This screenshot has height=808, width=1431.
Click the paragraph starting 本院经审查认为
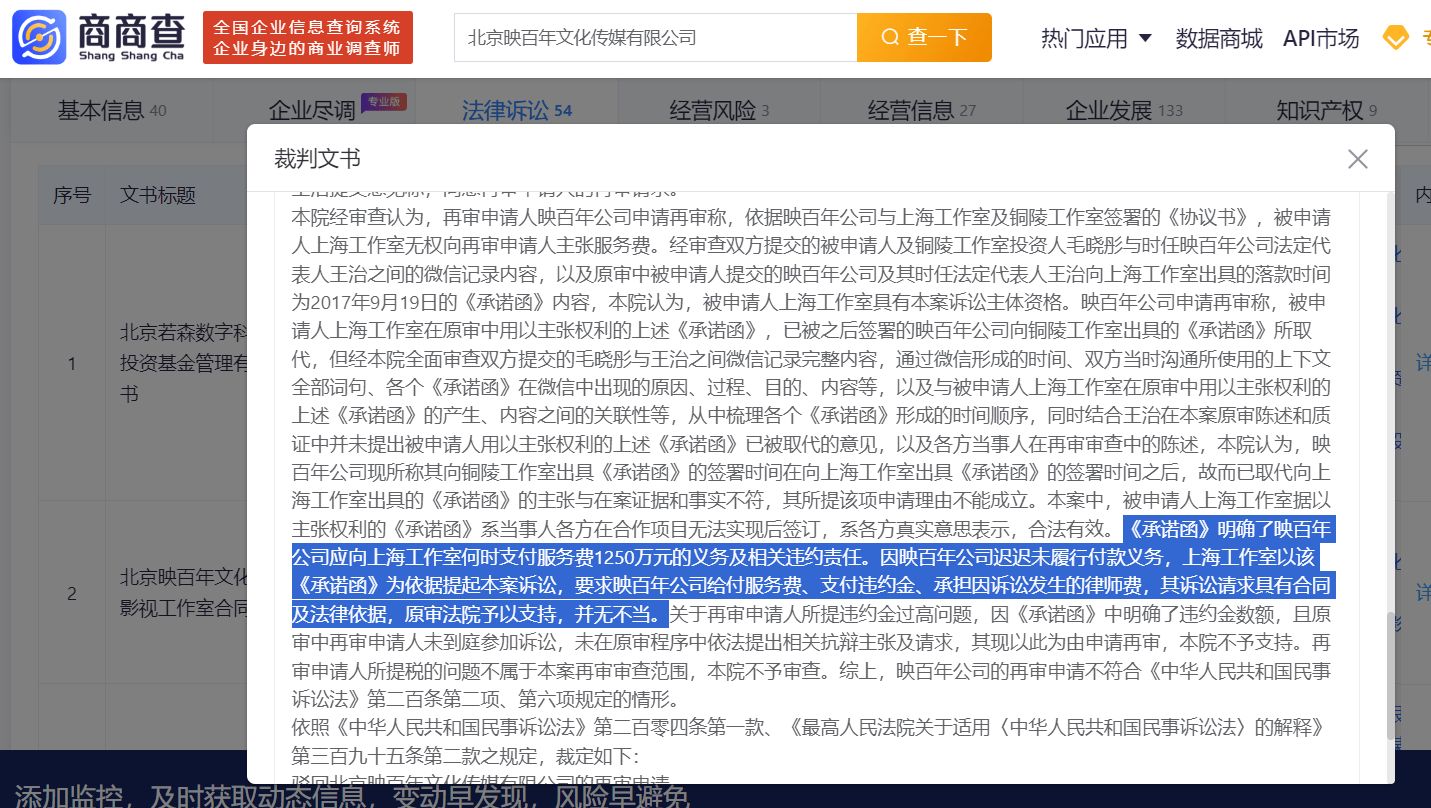pyautogui.click(x=811, y=456)
